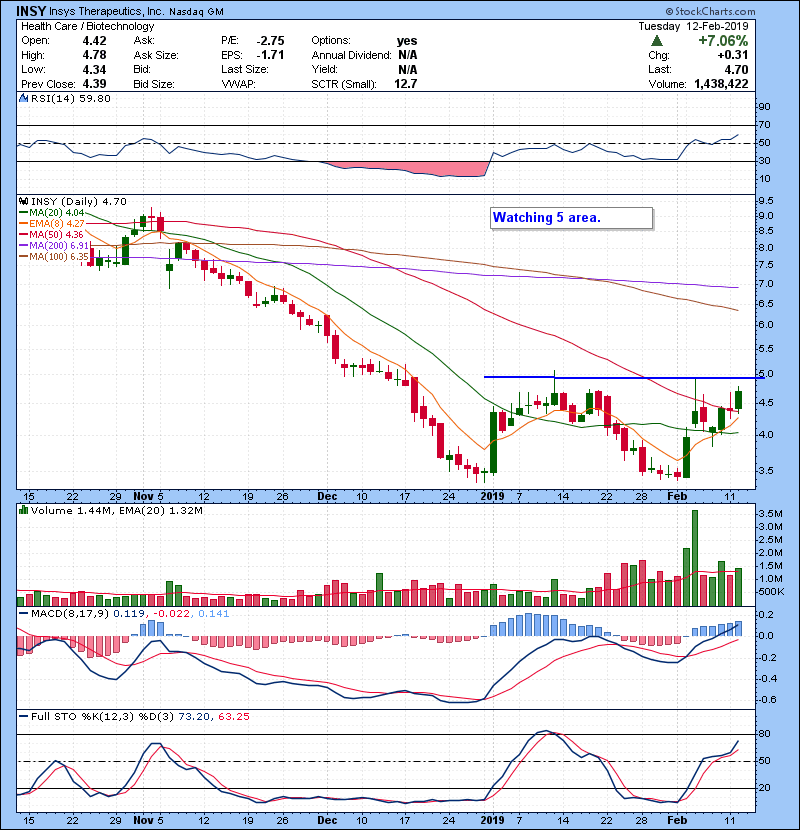Click the Chg value +0.31

point(733,55)
